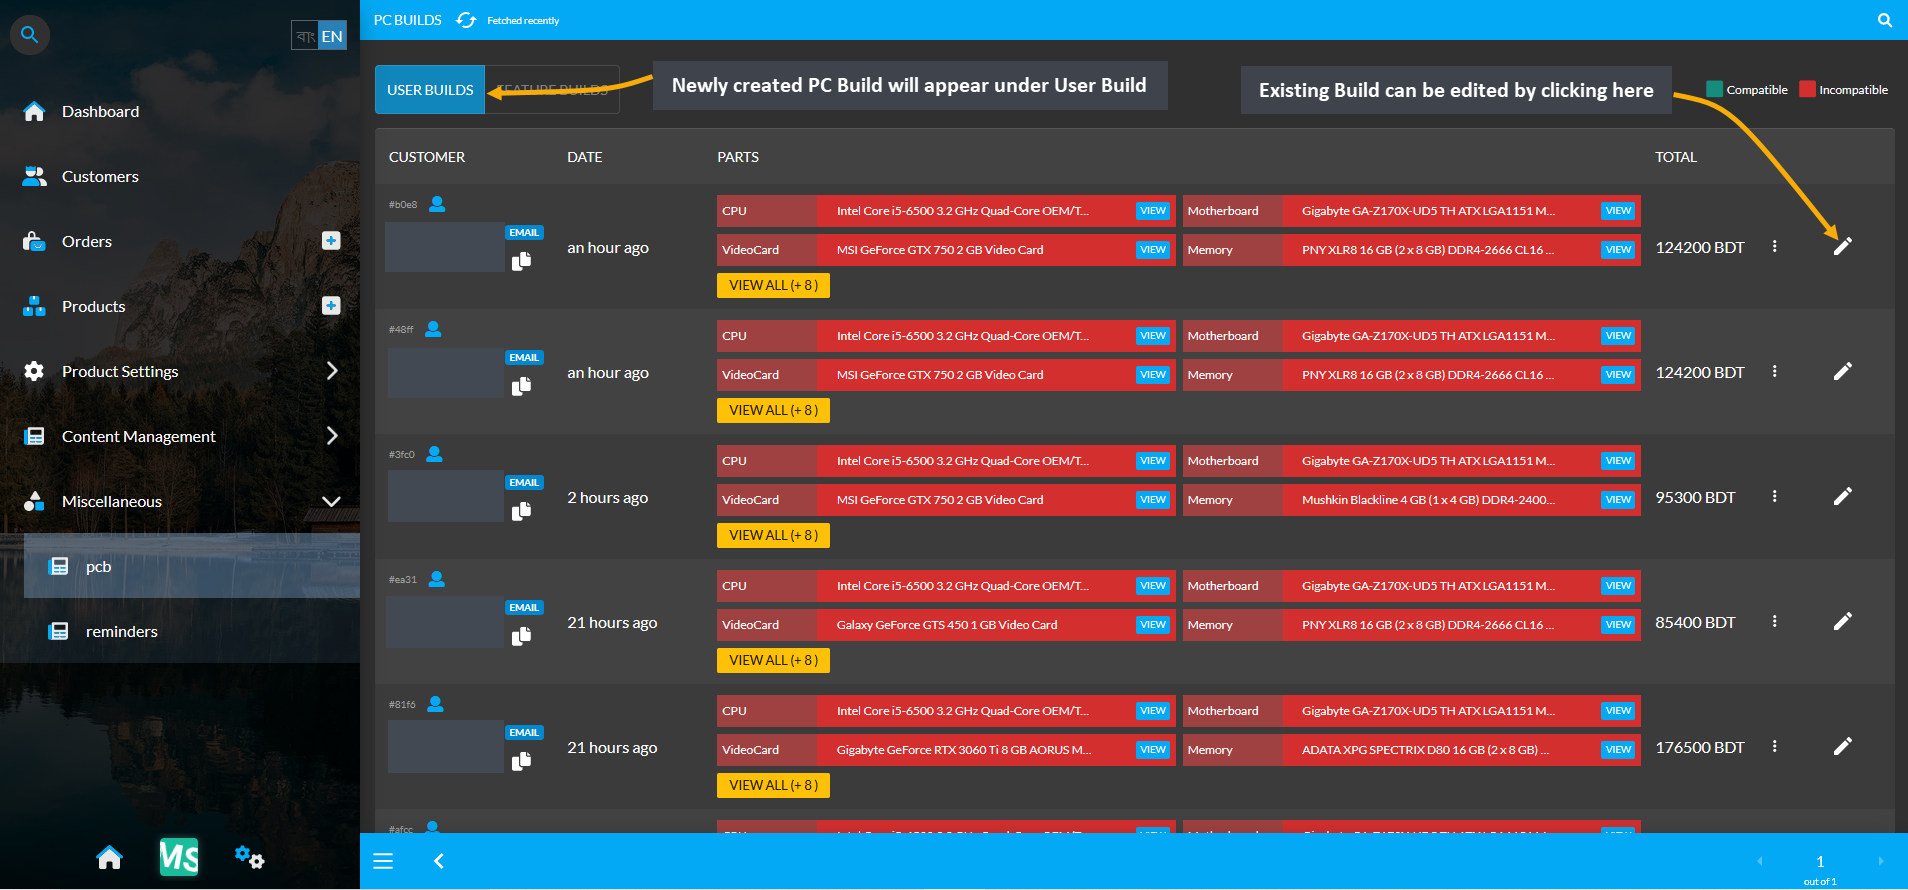Image resolution: width=1908 pixels, height=890 pixels.
Task: Click VIEW ALL (+8) for build #48ff
Action: click(x=773, y=410)
